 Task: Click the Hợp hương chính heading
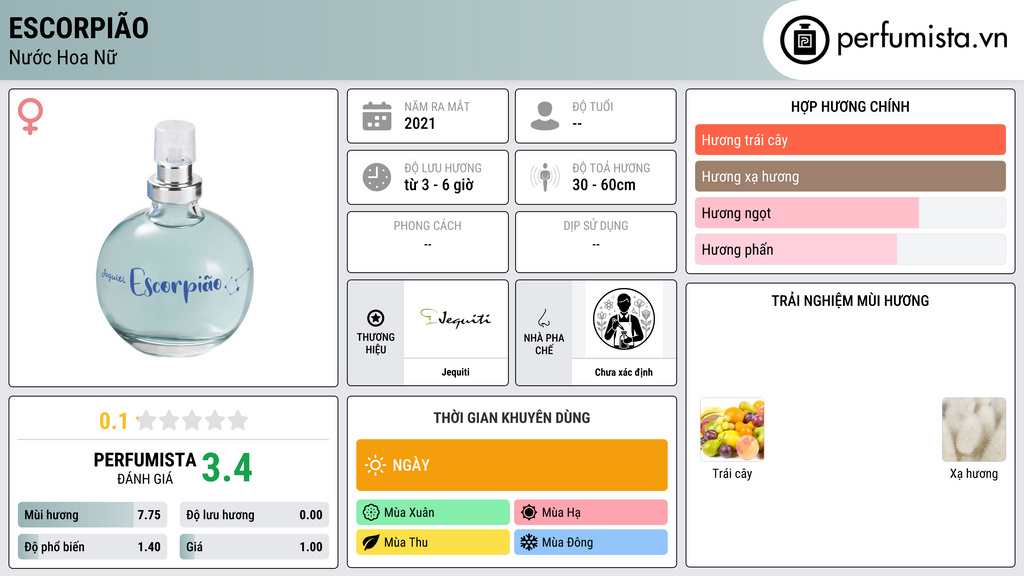pyautogui.click(x=850, y=106)
